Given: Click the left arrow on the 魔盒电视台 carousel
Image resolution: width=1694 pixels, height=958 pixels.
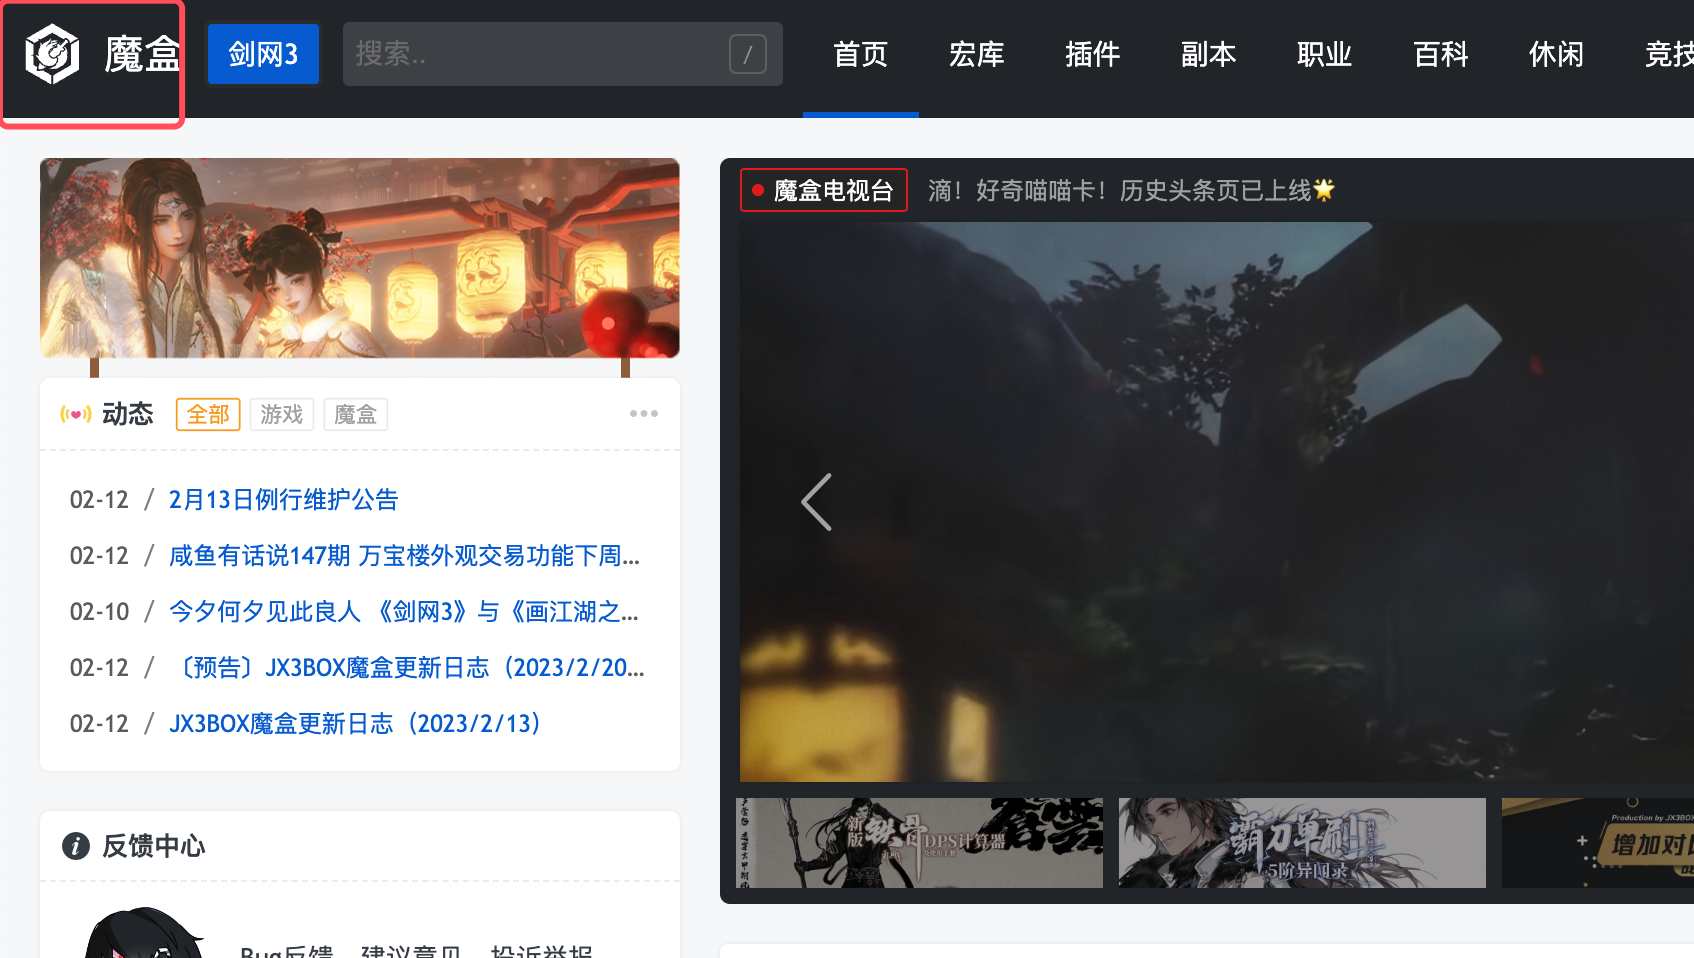Looking at the screenshot, I should (817, 502).
